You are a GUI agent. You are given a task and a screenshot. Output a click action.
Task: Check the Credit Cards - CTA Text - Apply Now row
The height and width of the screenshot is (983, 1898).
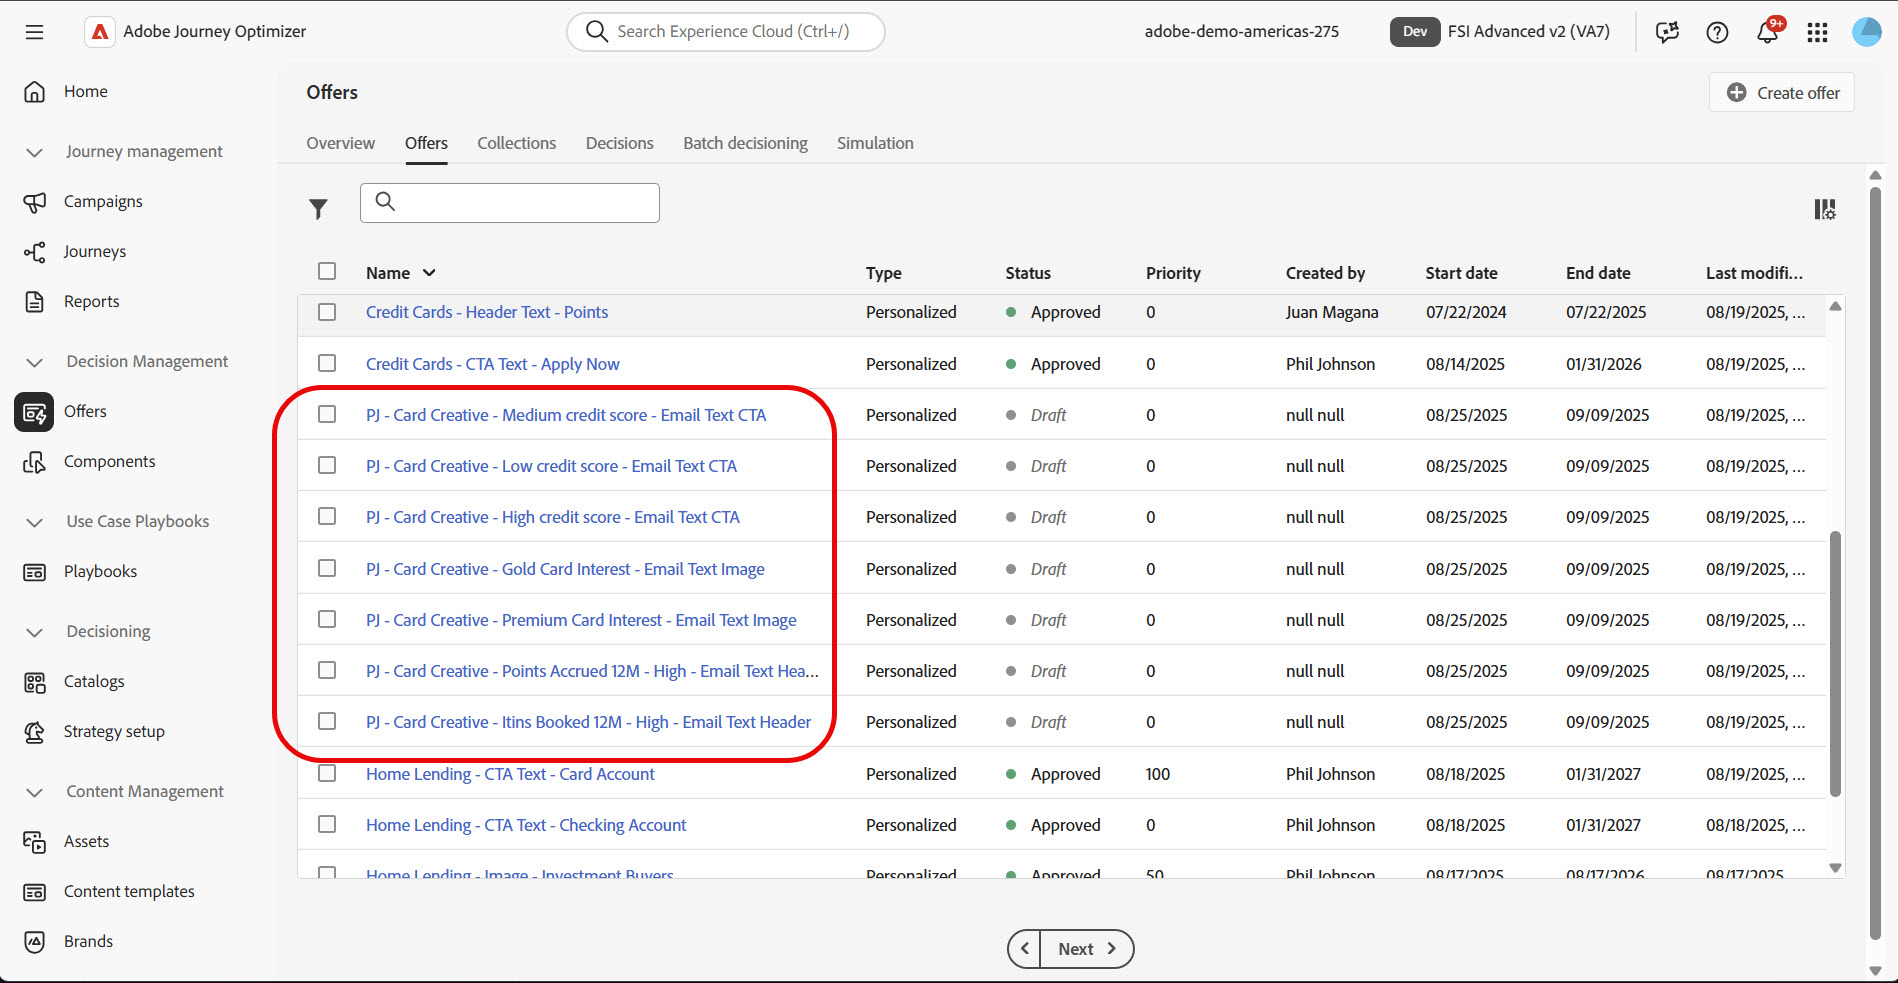coord(327,363)
